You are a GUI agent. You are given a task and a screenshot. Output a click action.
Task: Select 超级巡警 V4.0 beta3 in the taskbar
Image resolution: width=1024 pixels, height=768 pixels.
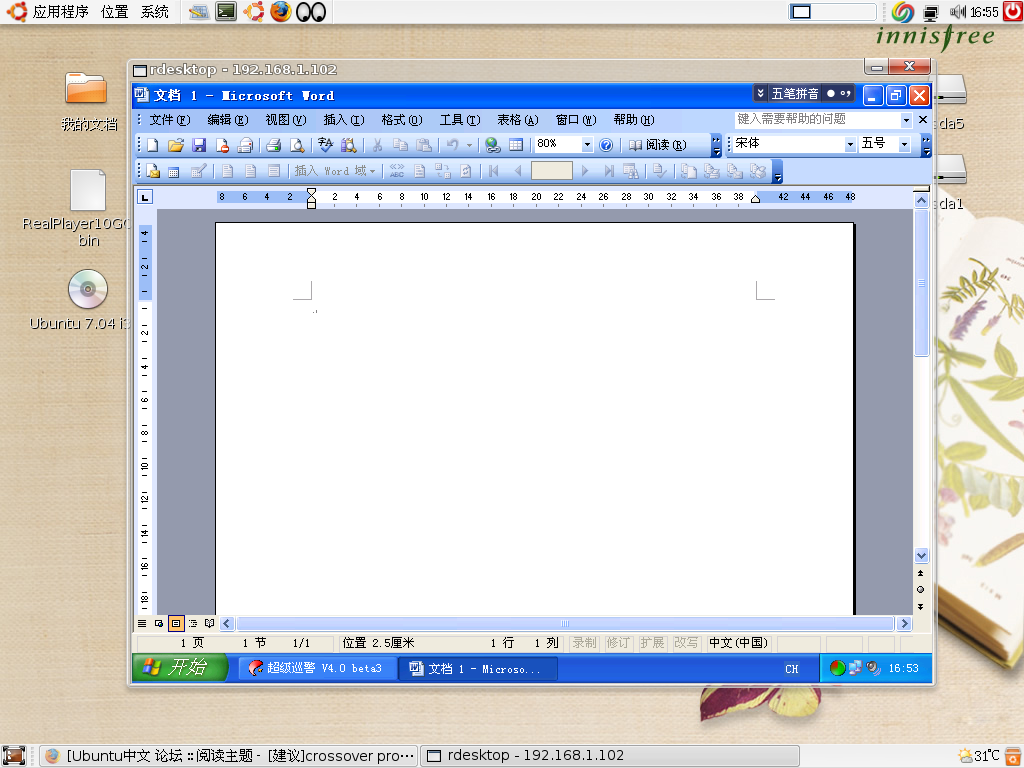318,668
